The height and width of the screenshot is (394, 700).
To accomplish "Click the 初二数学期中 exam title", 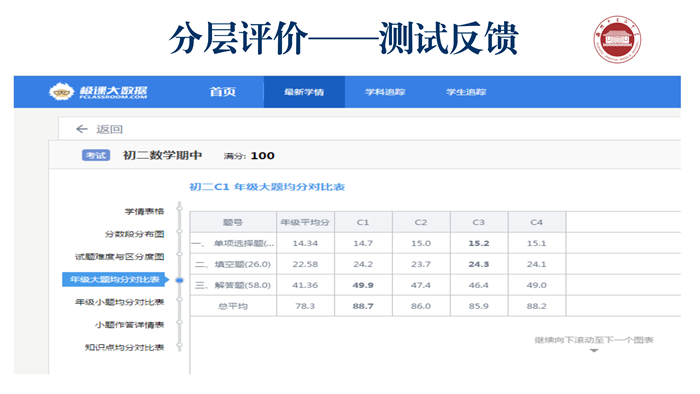I will pyautogui.click(x=162, y=155).
